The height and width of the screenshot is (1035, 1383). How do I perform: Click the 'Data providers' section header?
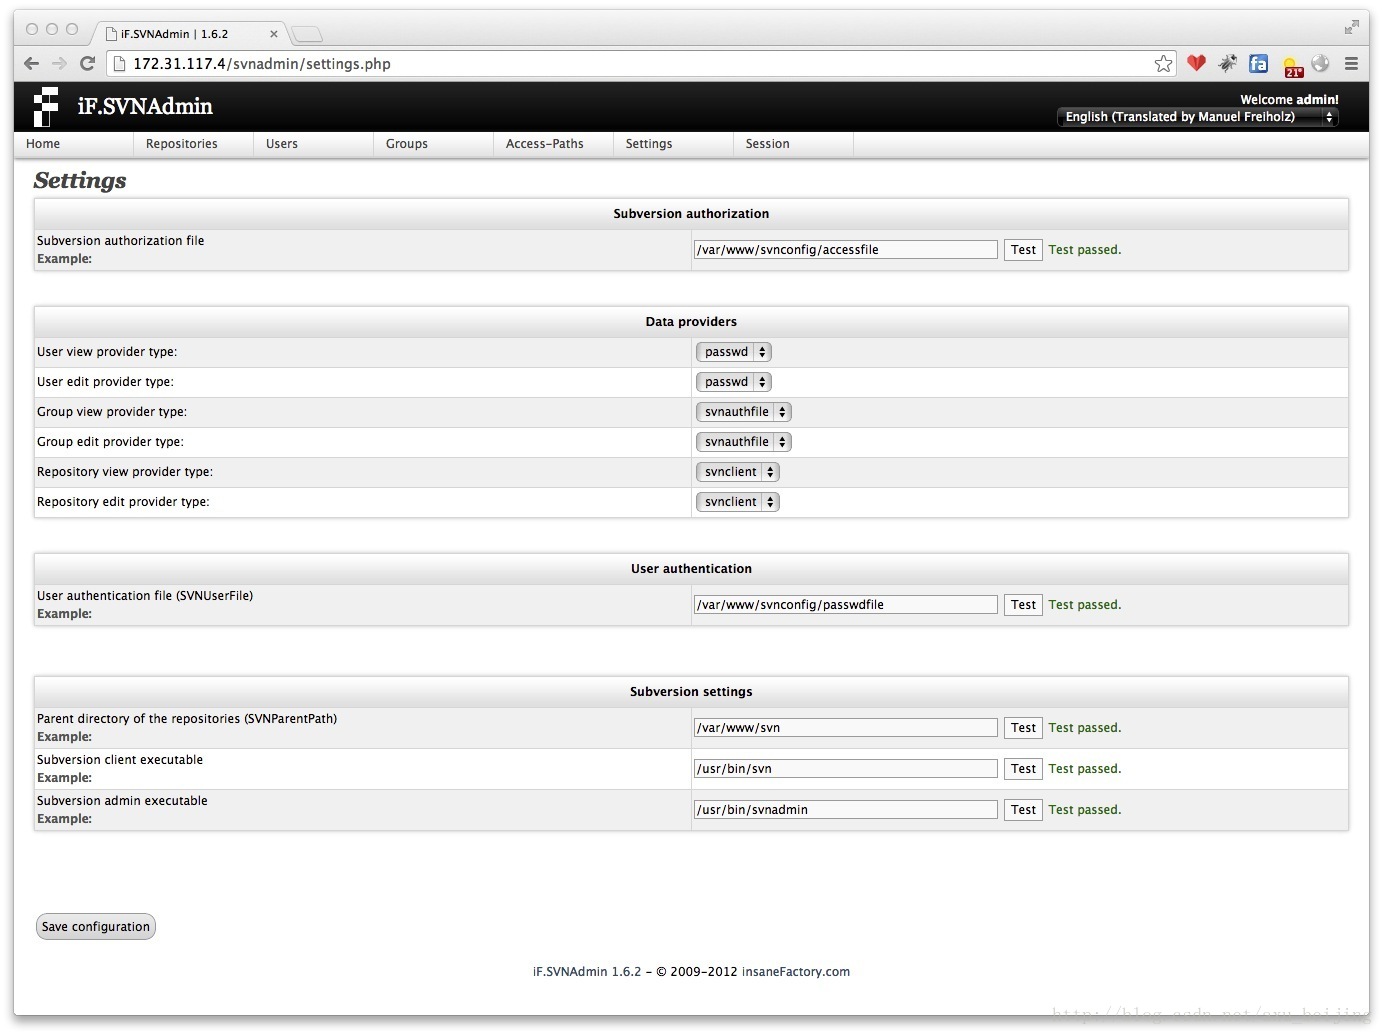point(691,322)
